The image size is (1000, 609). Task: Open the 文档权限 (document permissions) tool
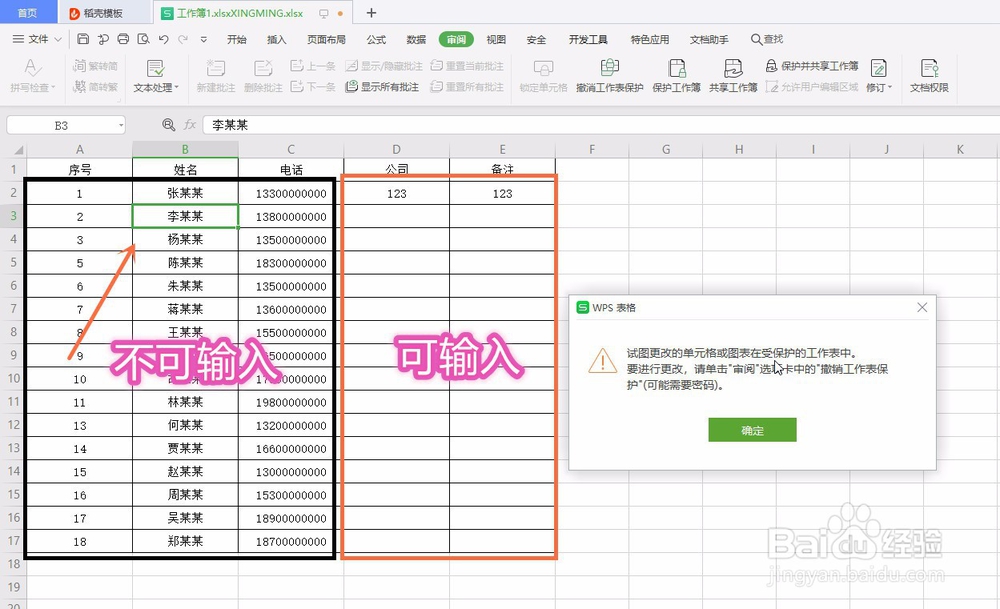928,75
